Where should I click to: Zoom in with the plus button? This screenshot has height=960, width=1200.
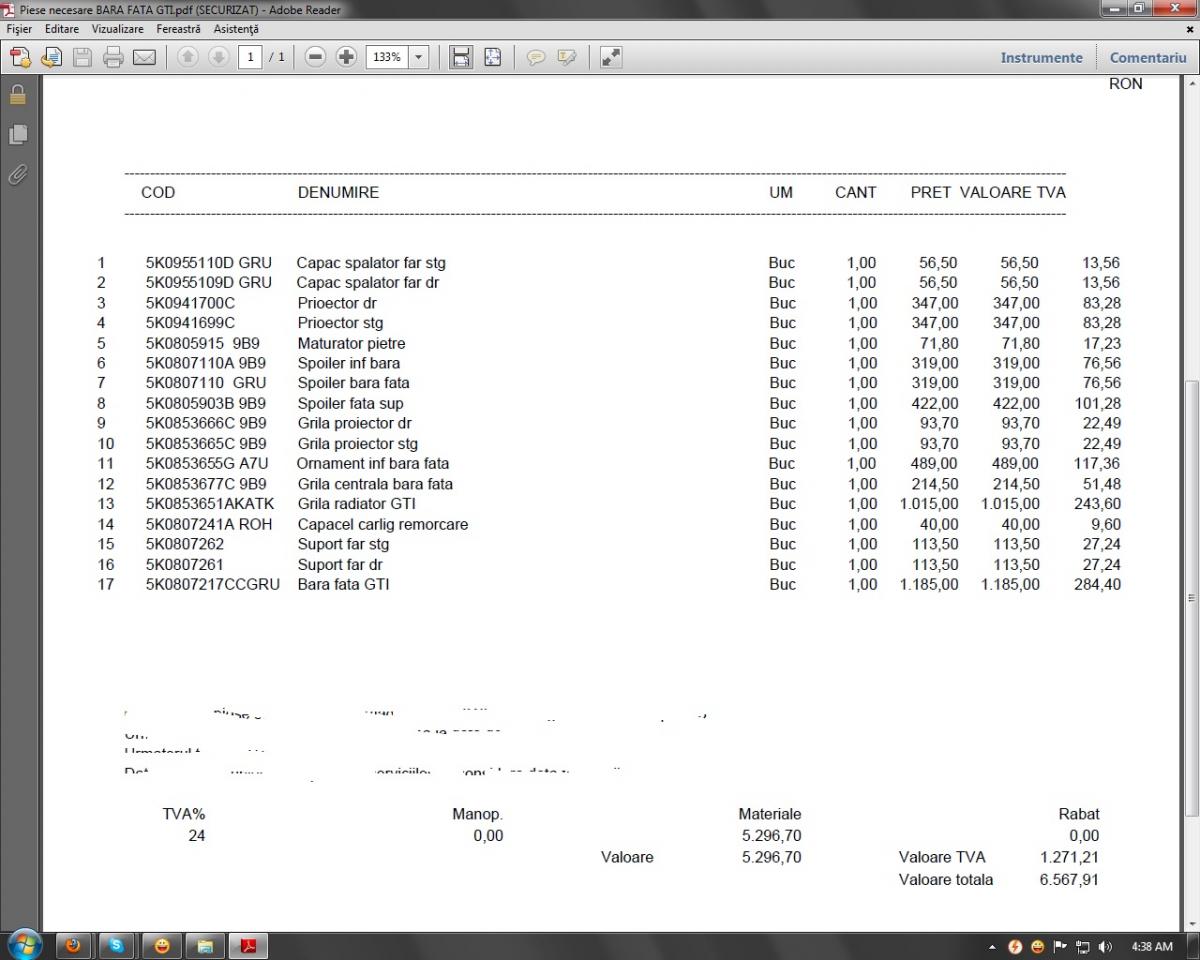coord(346,58)
